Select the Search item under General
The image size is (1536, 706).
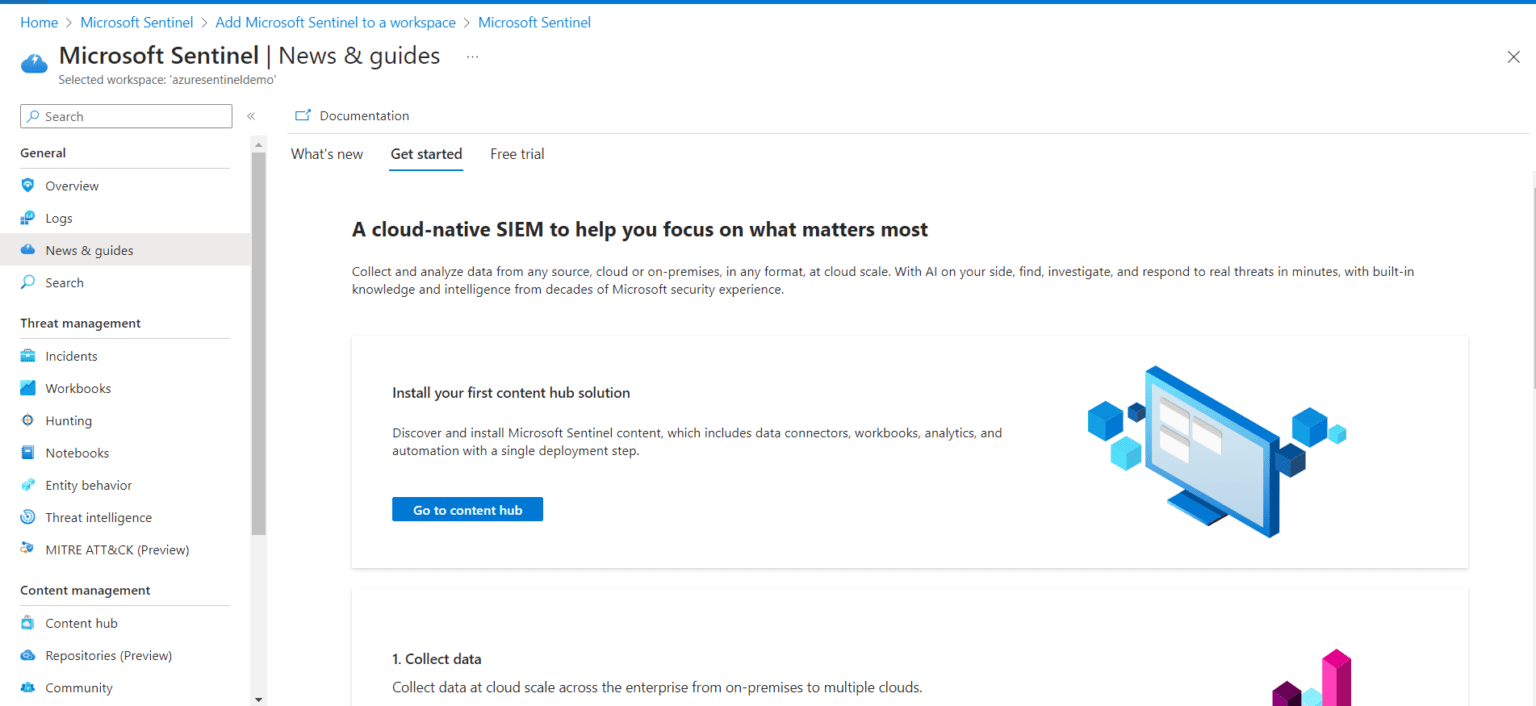(62, 282)
